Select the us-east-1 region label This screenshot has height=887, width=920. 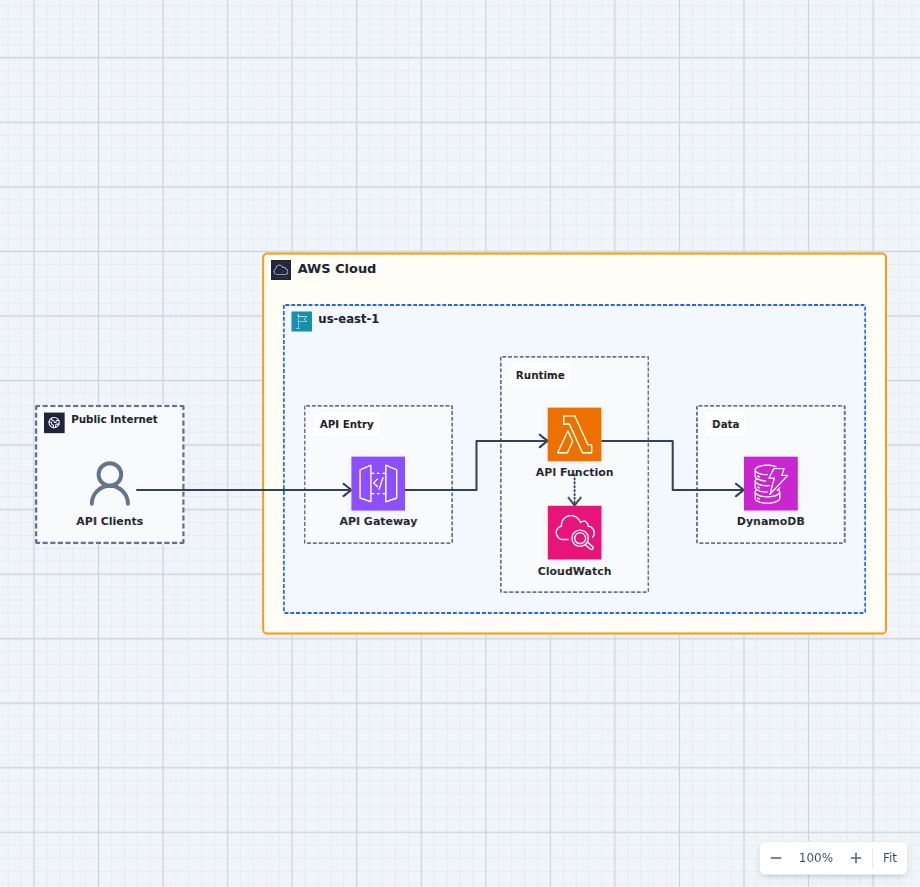click(349, 319)
